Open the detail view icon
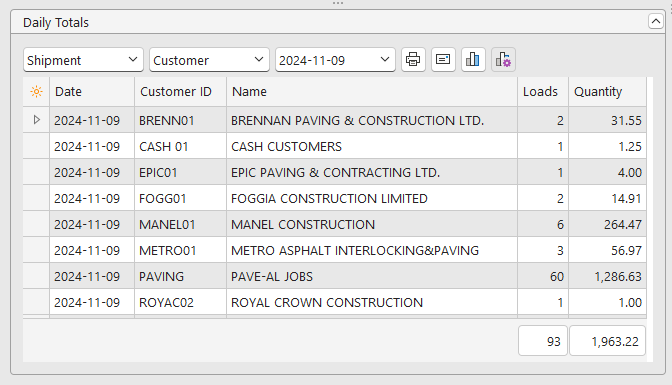 click(443, 59)
